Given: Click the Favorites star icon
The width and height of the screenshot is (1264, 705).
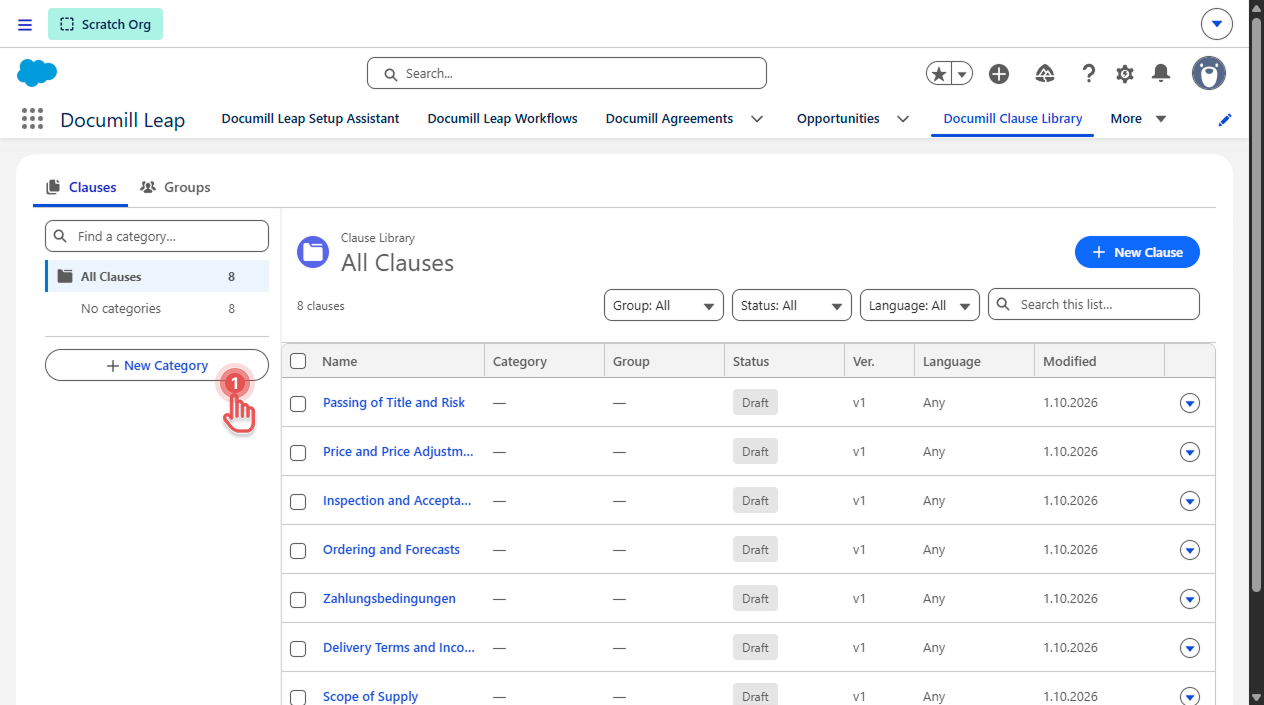Looking at the screenshot, I should point(938,73).
